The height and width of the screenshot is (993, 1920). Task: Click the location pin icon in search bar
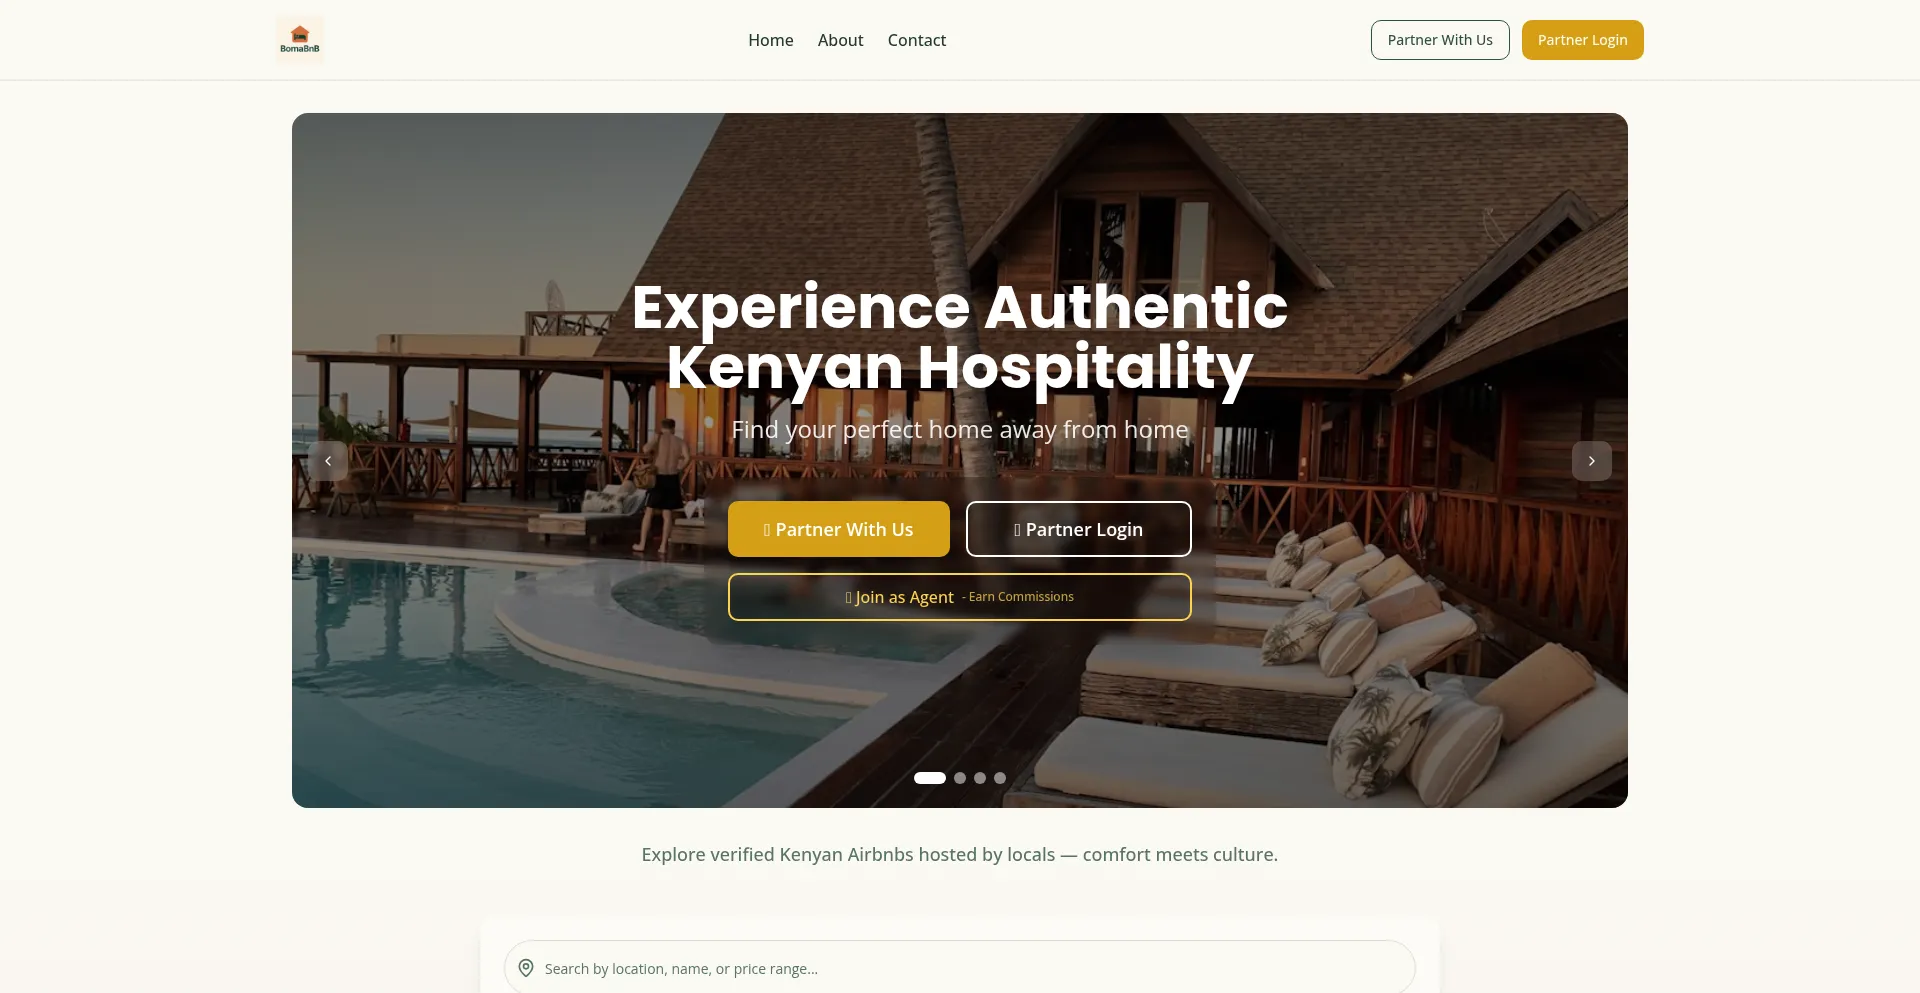click(526, 968)
